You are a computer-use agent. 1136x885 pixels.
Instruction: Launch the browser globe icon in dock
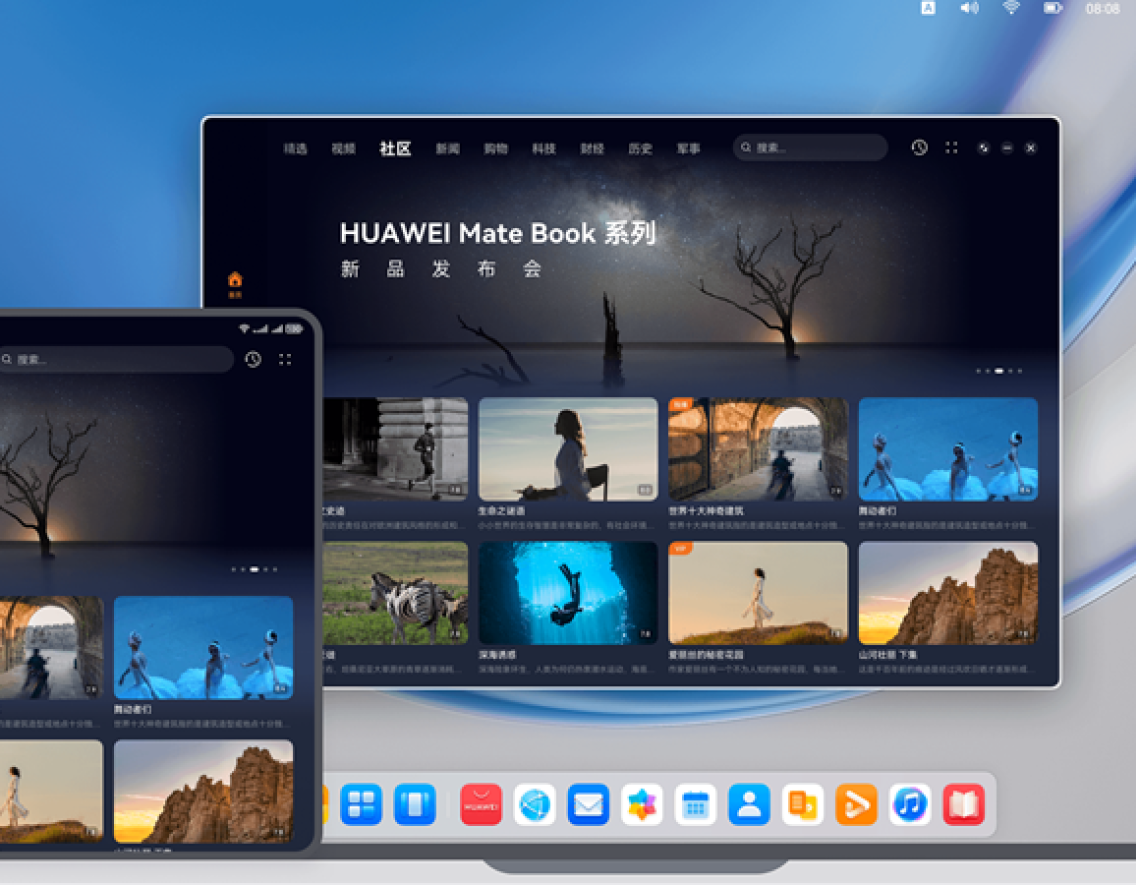tap(535, 805)
